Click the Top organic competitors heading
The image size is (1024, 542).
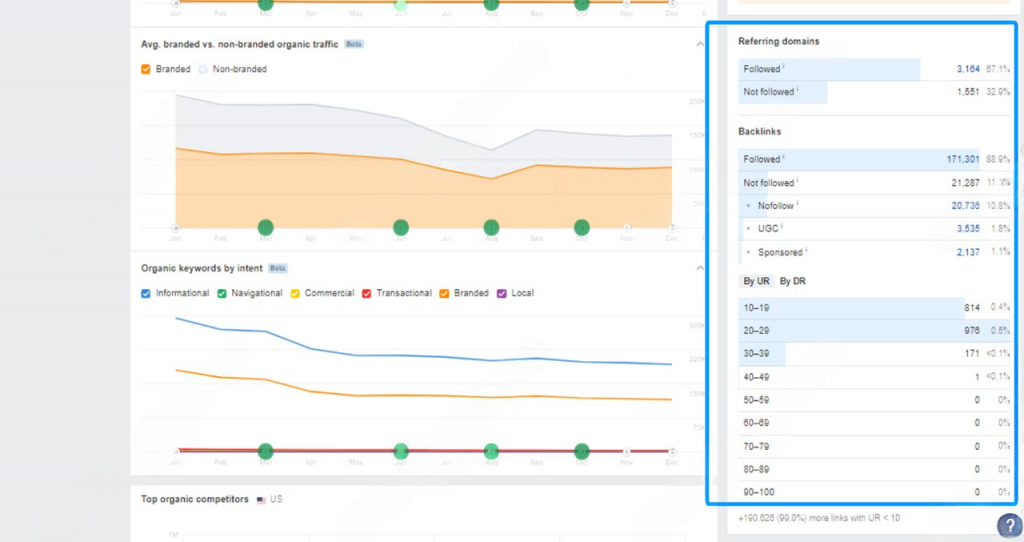195,500
